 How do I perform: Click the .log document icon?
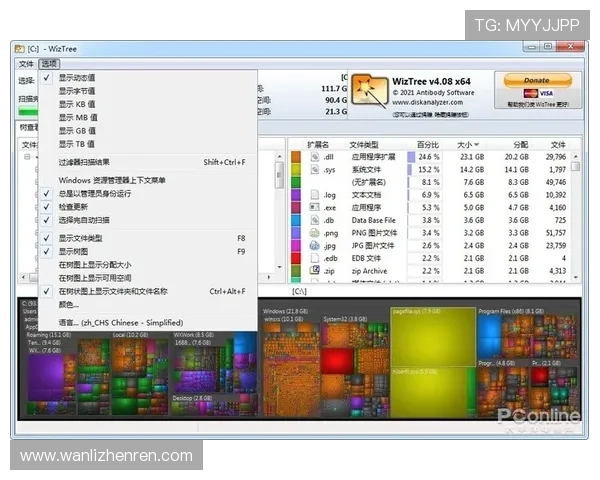315,195
